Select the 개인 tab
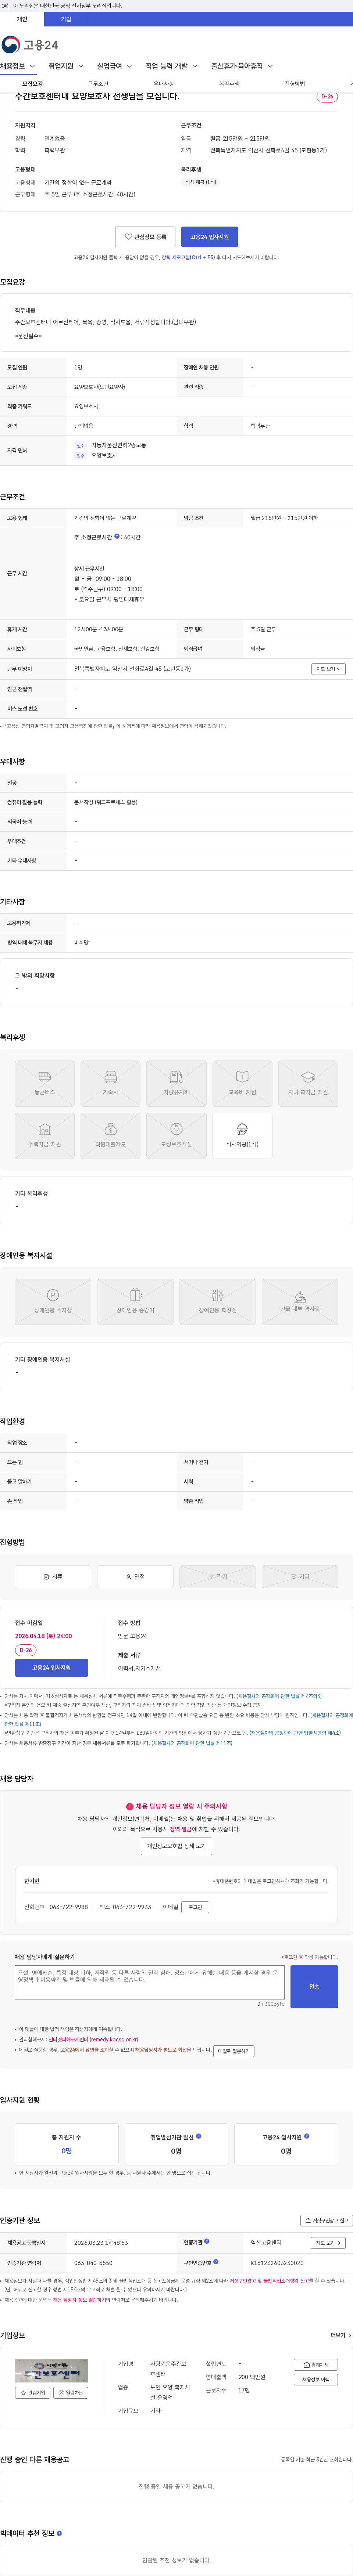 point(22,19)
